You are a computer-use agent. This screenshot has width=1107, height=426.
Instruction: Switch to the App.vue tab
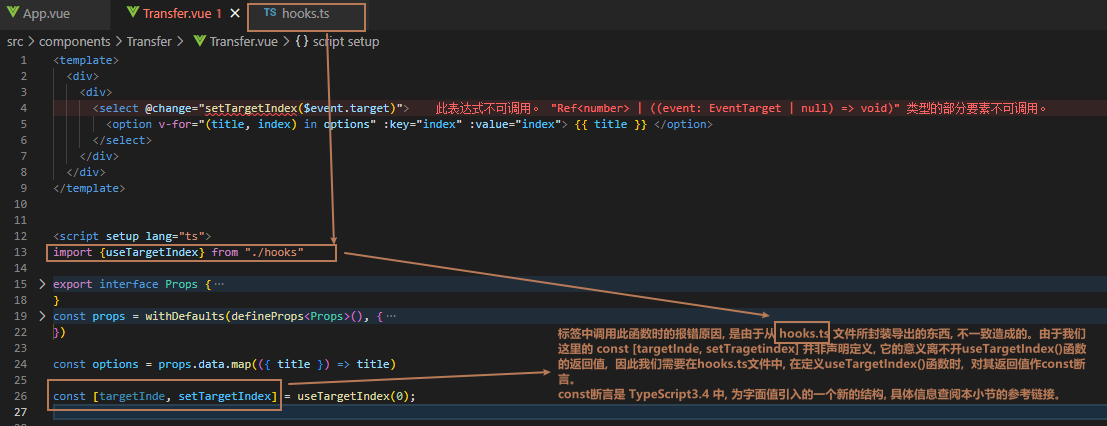(x=47, y=15)
